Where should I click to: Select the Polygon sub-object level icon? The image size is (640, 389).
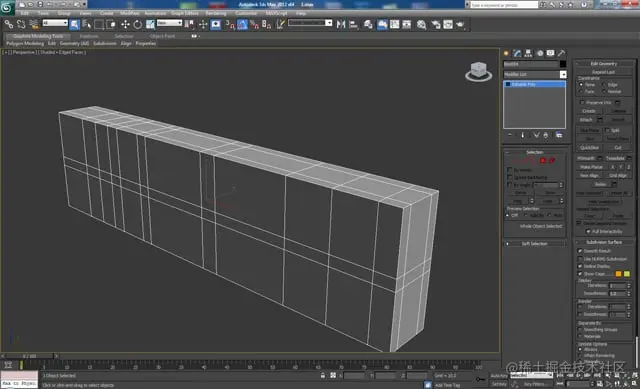tap(543, 161)
